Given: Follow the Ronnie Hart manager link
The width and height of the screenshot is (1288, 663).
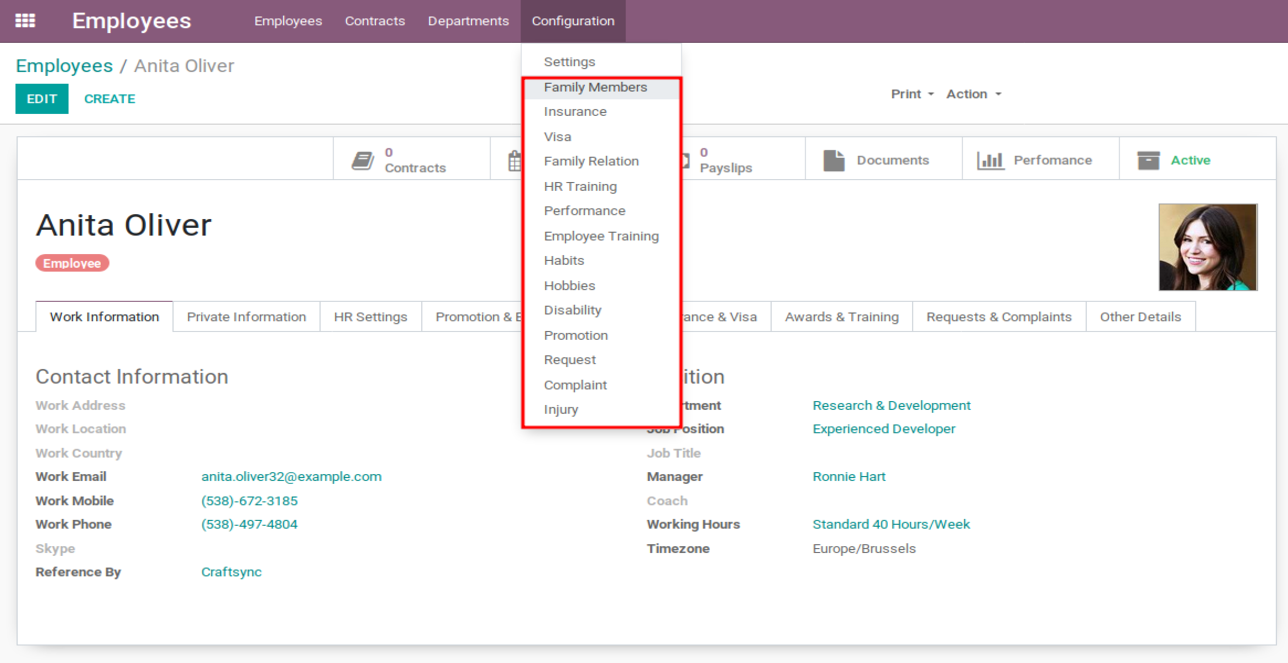Looking at the screenshot, I should point(849,477).
